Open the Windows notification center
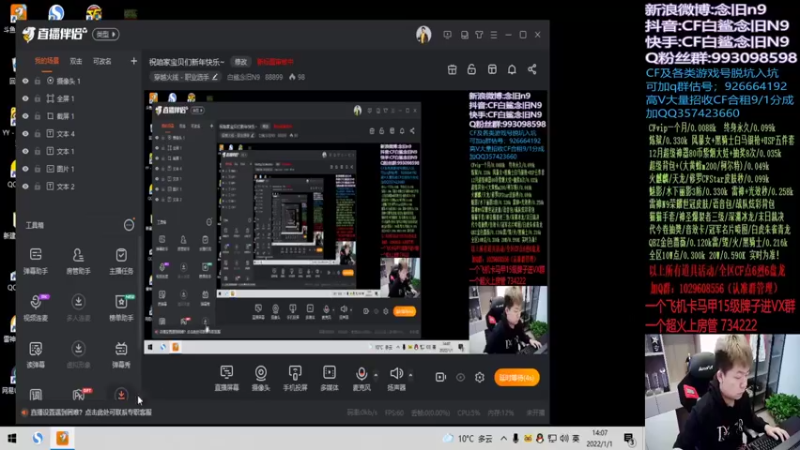The height and width of the screenshot is (450, 800). 629,438
